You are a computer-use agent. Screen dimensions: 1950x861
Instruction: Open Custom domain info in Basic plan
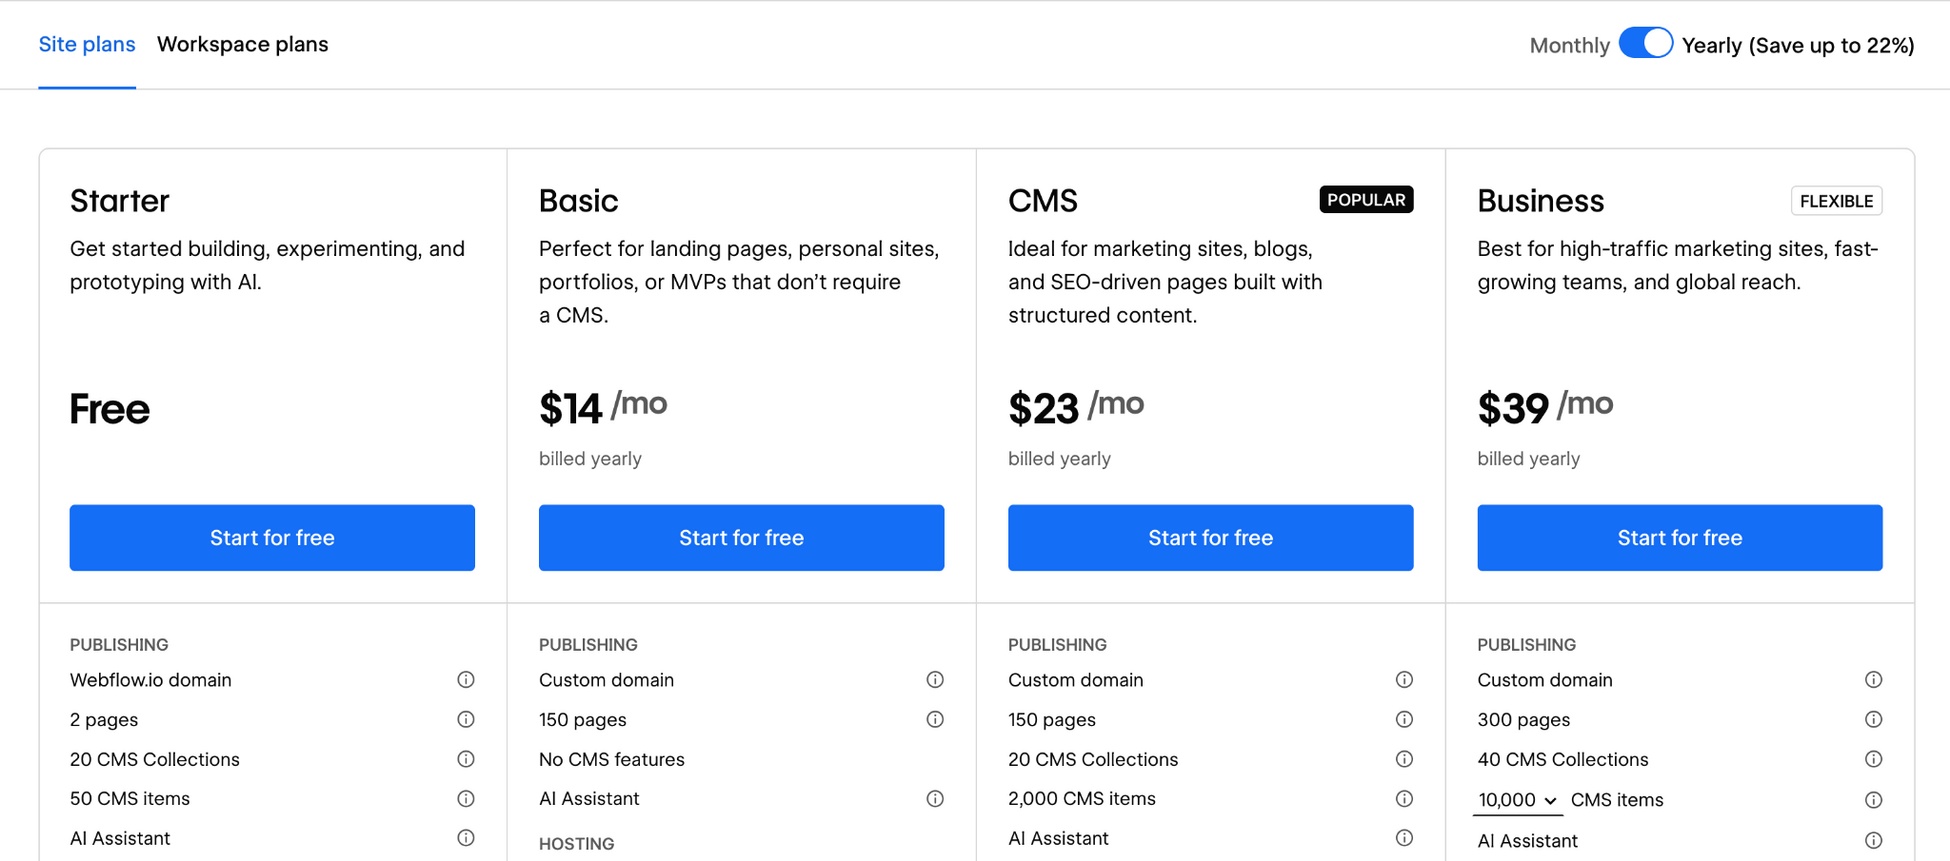tap(935, 679)
